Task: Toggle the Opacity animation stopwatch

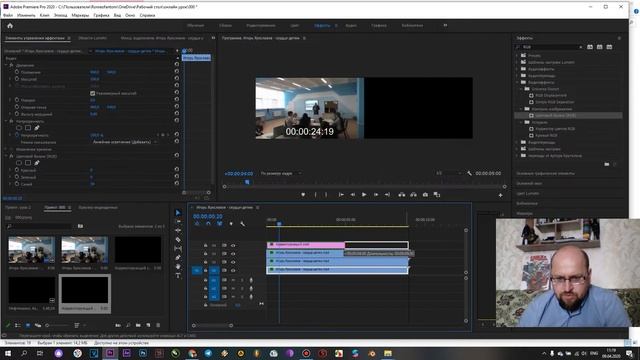Action: (17, 135)
